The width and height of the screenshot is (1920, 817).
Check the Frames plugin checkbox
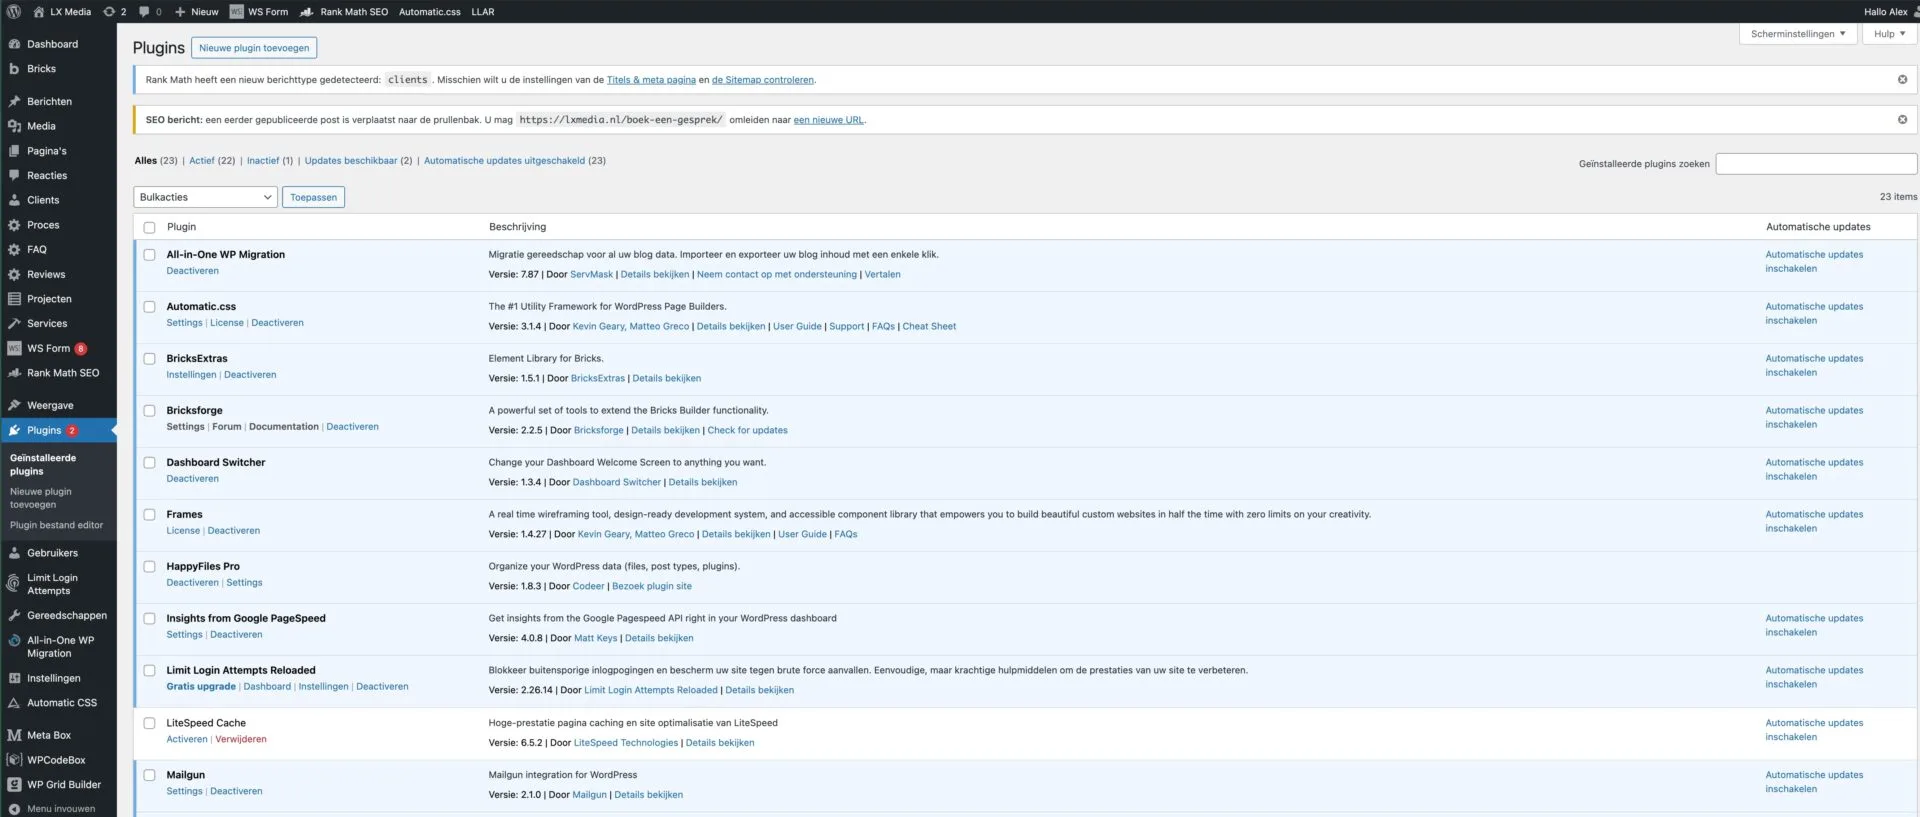pyautogui.click(x=149, y=515)
